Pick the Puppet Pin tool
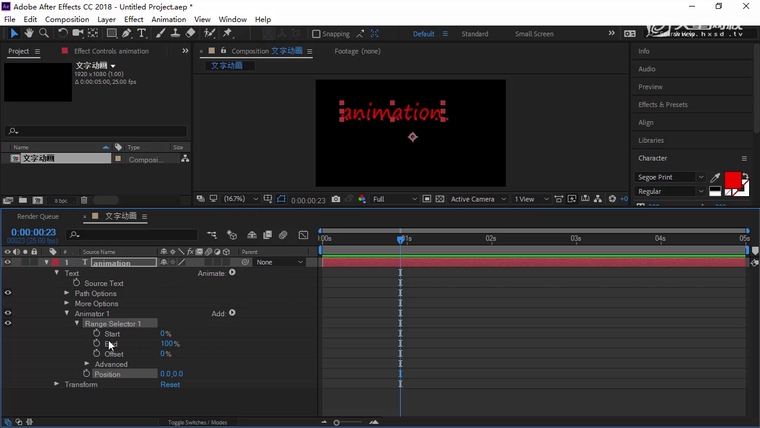Viewport: 760px width, 428px height. point(227,33)
